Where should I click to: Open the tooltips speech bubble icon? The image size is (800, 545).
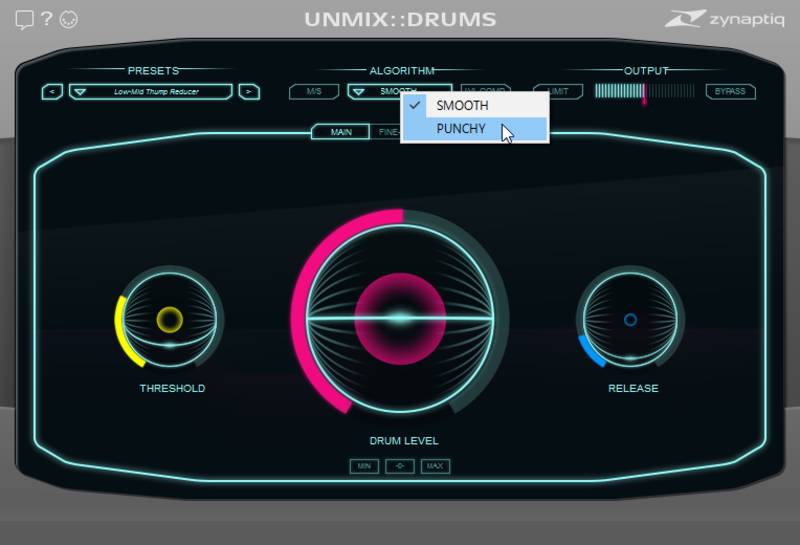pos(24,20)
